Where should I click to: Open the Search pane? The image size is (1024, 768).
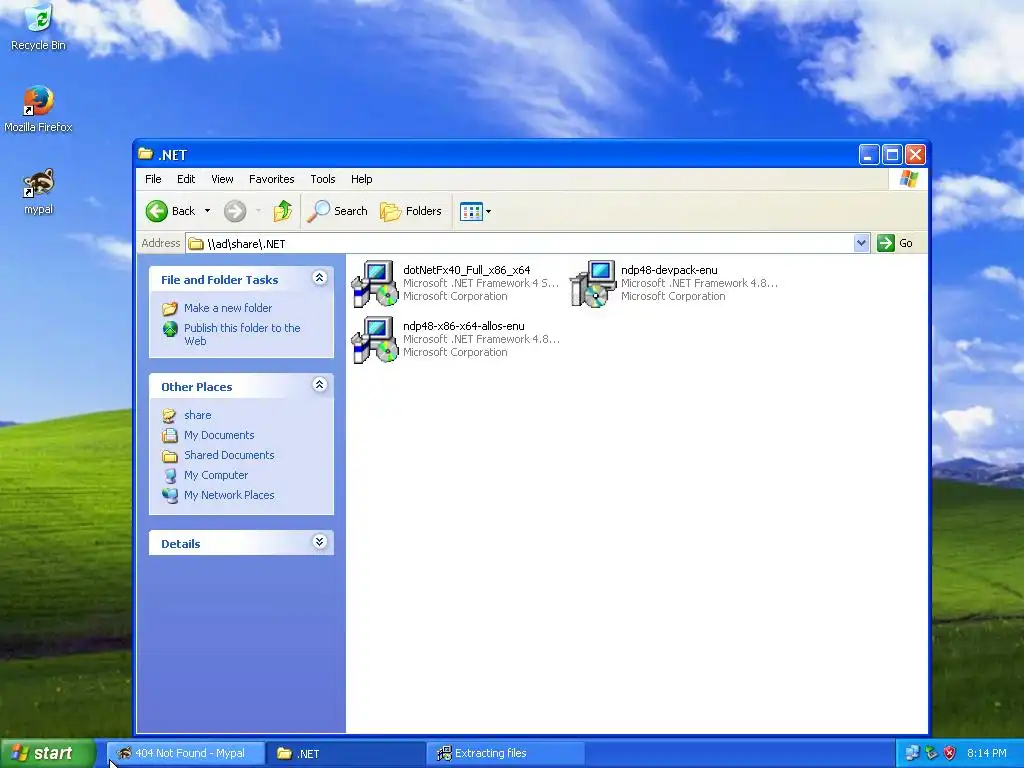click(337, 211)
